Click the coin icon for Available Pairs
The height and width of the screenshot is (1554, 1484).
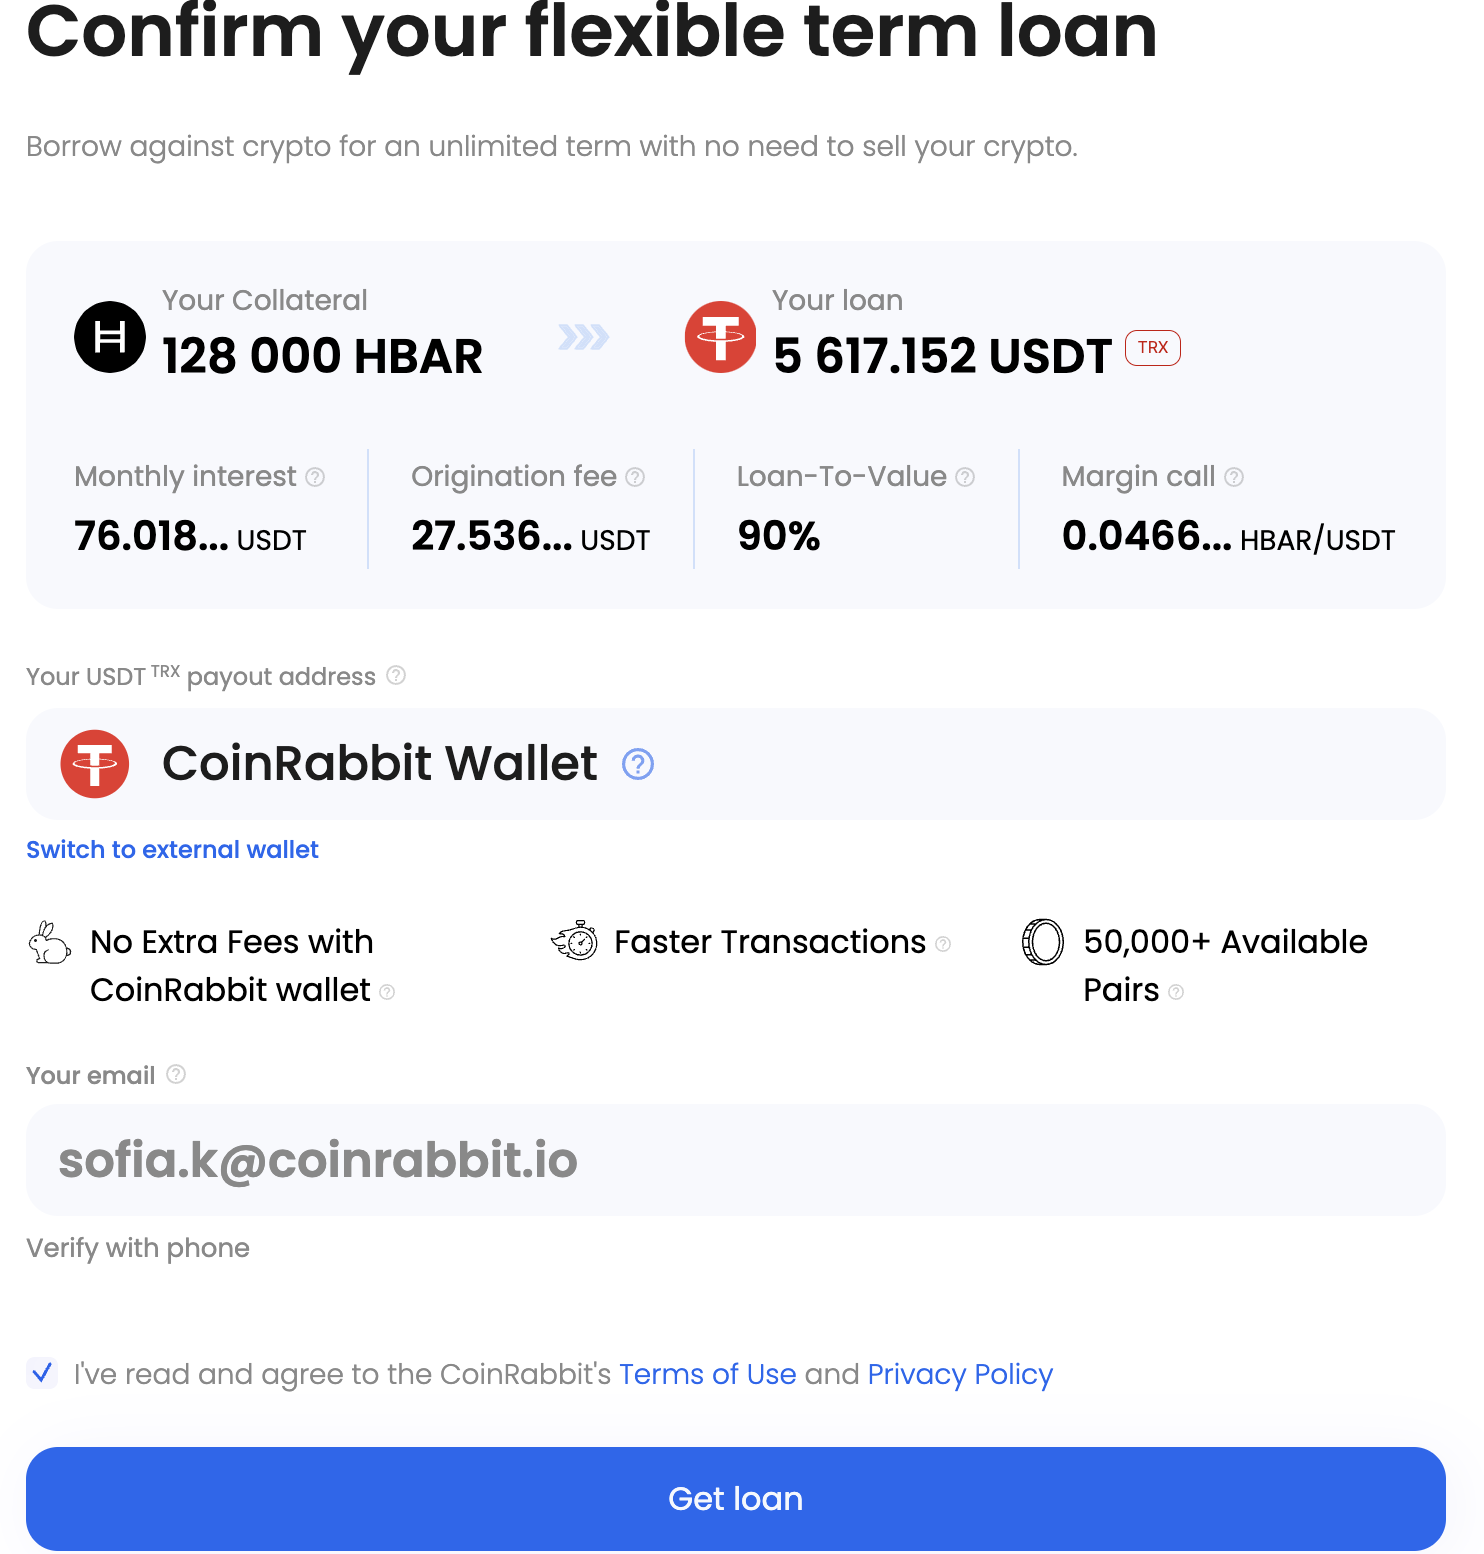1042,941
